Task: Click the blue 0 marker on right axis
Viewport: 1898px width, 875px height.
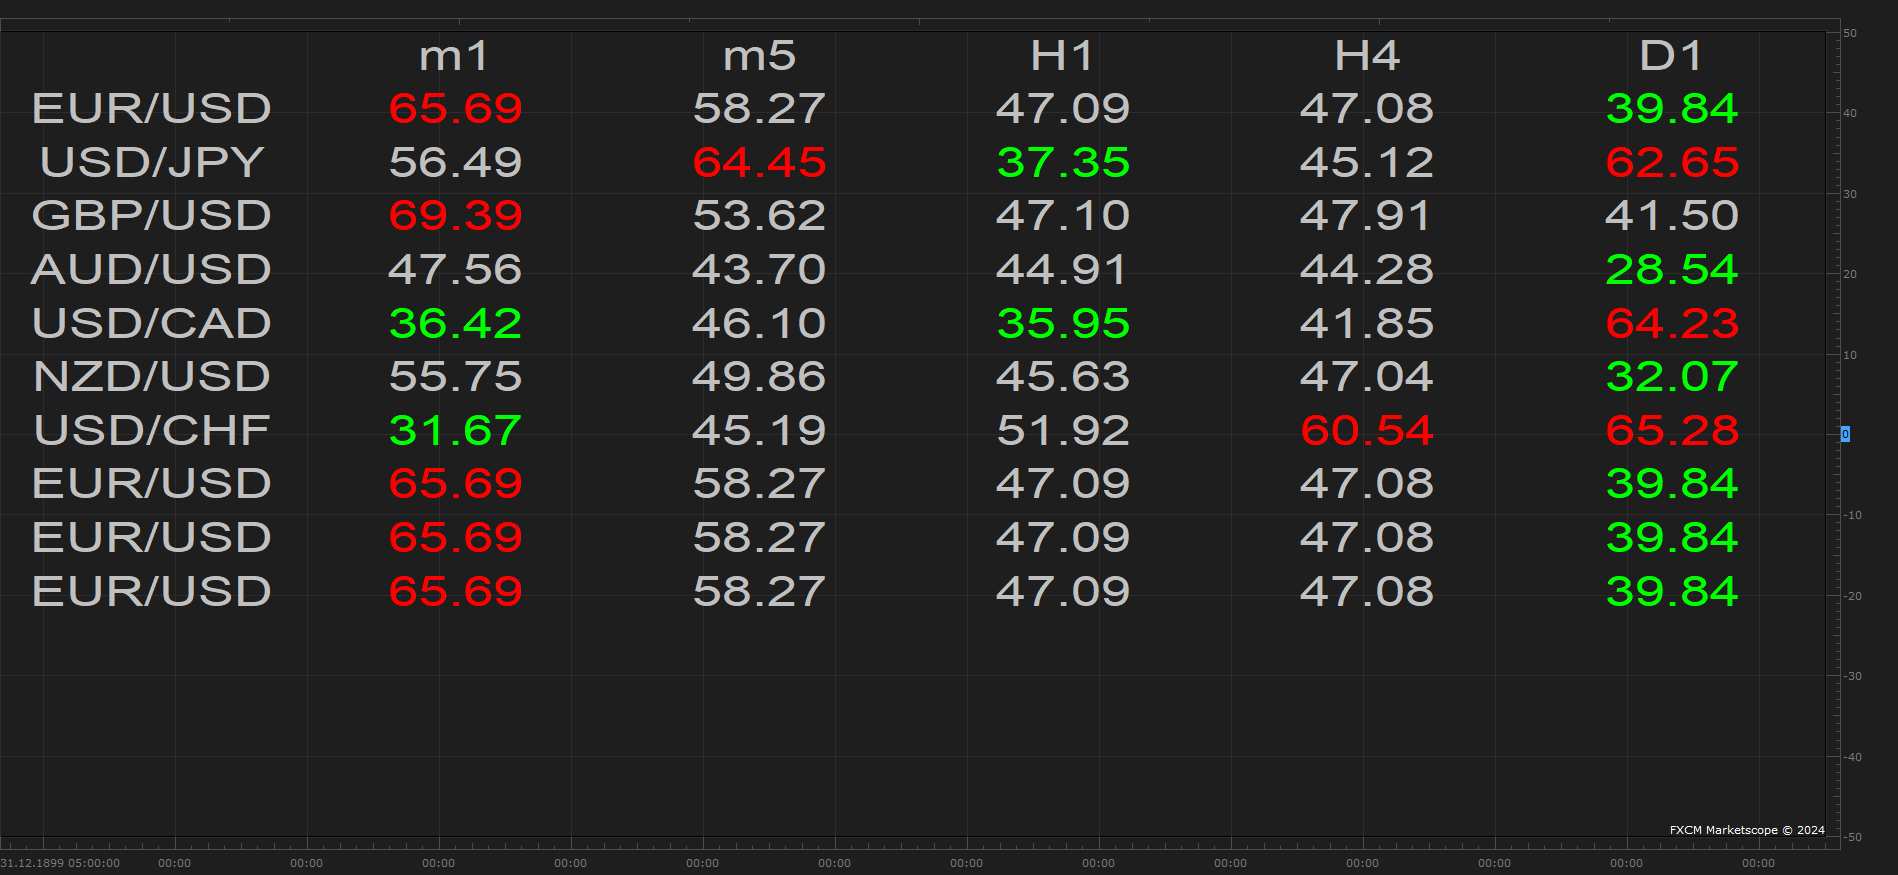Action: pyautogui.click(x=1845, y=434)
